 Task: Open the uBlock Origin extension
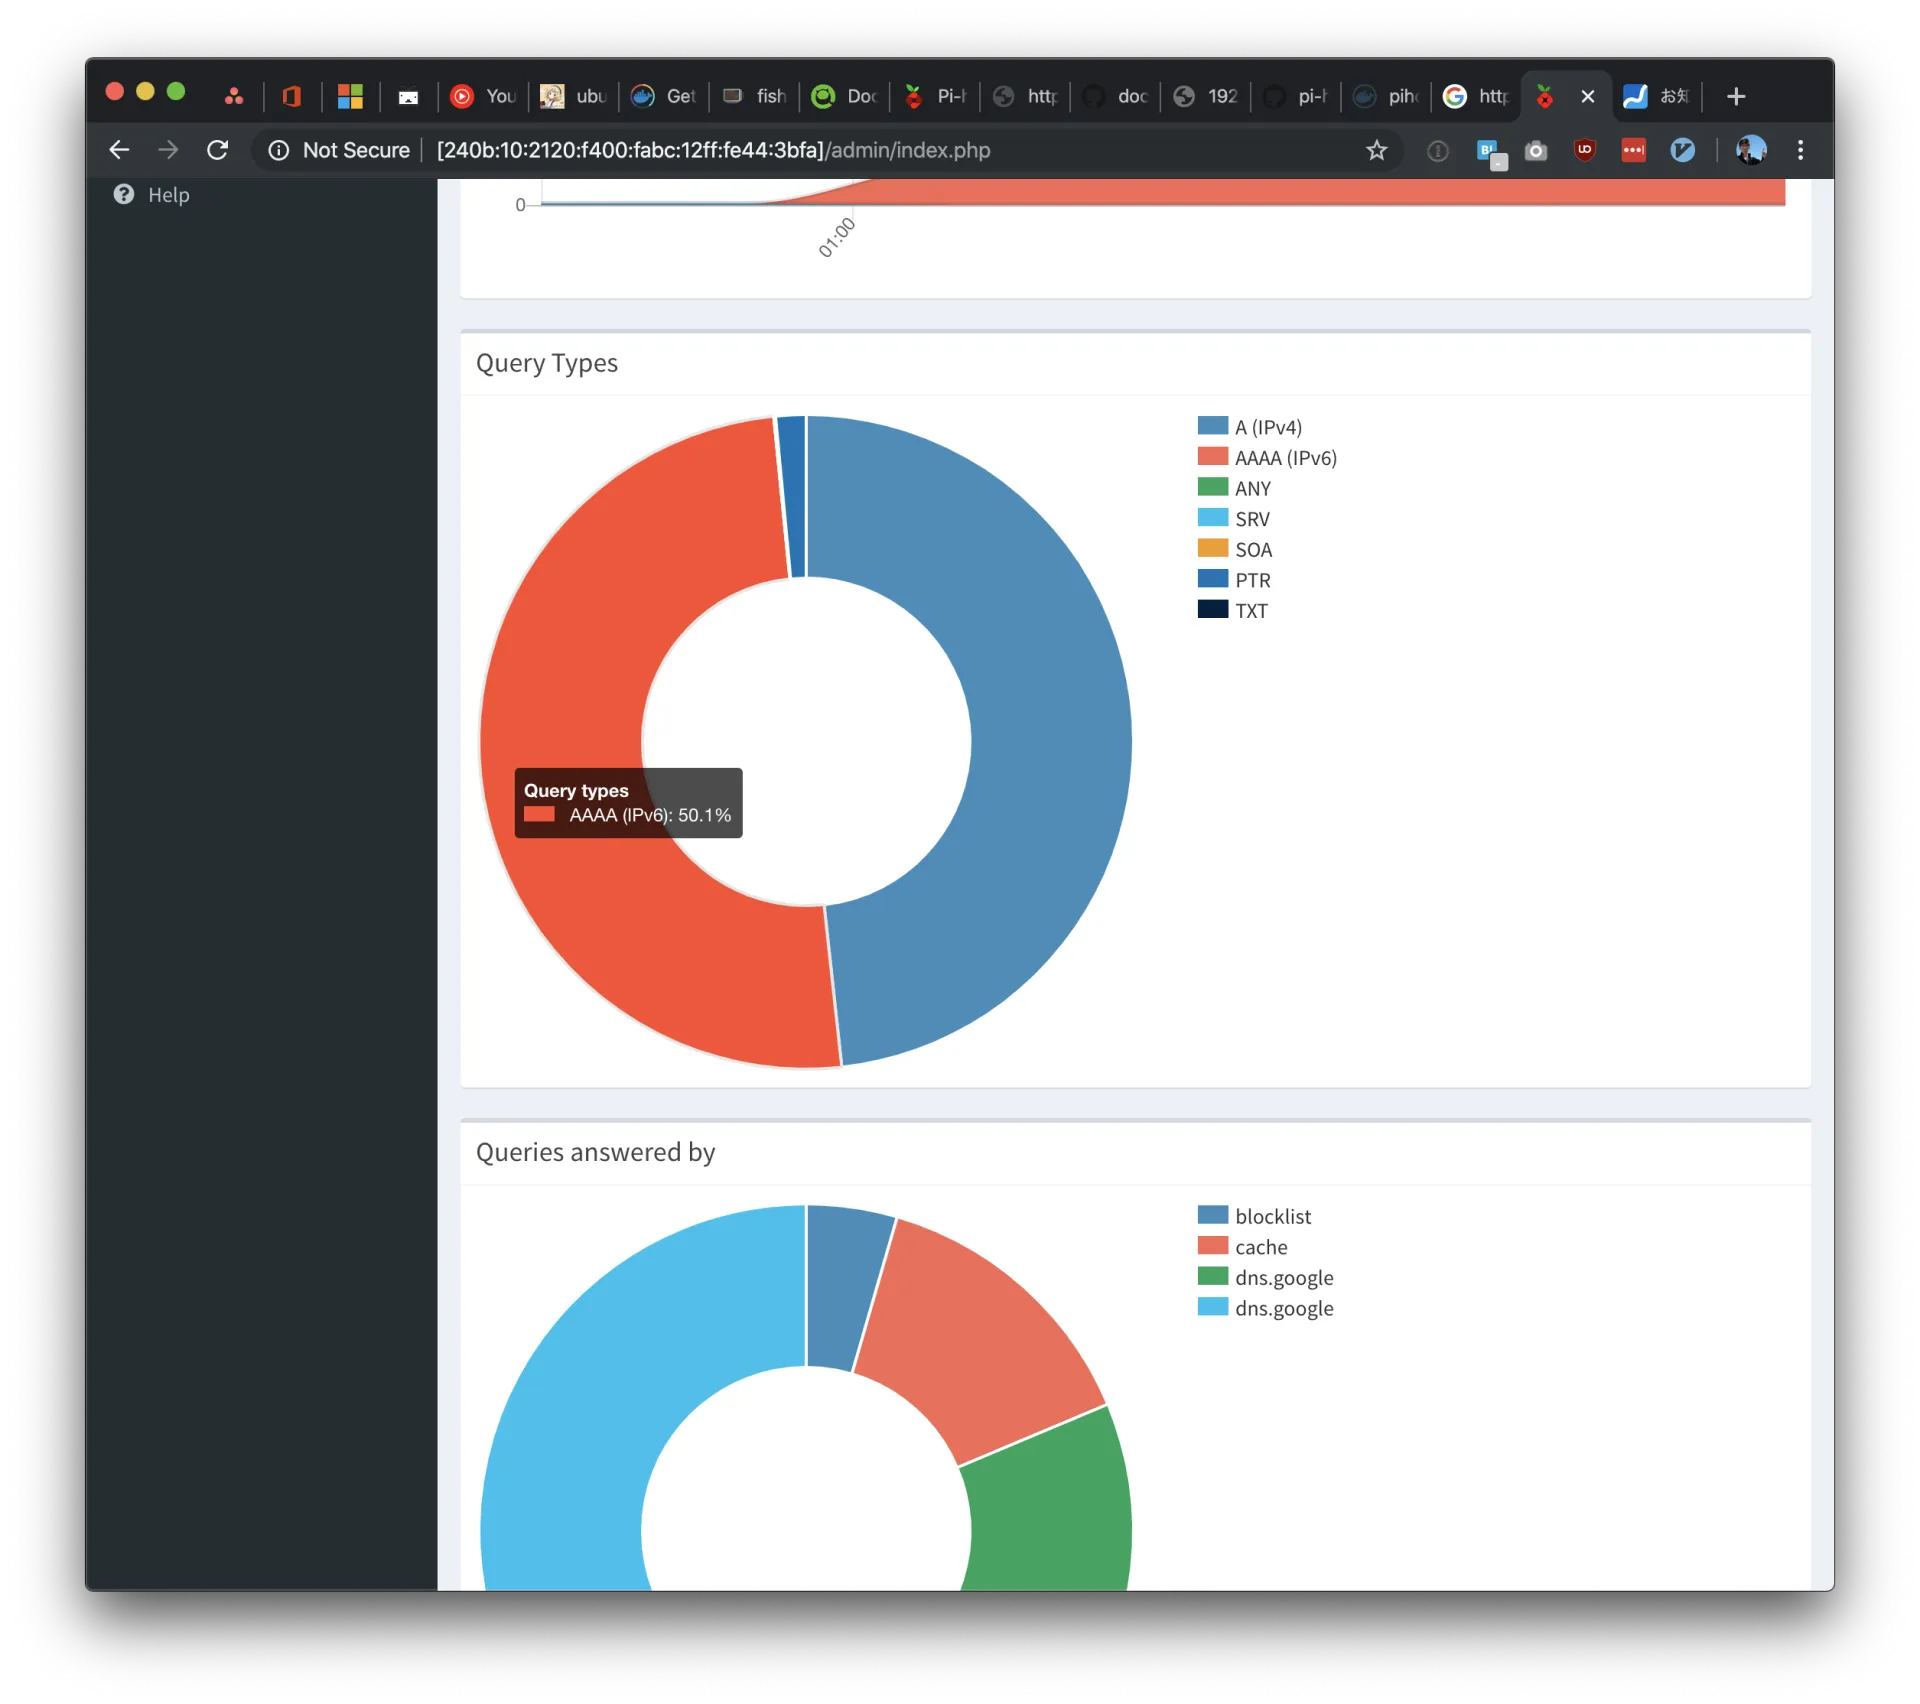pyautogui.click(x=1584, y=150)
